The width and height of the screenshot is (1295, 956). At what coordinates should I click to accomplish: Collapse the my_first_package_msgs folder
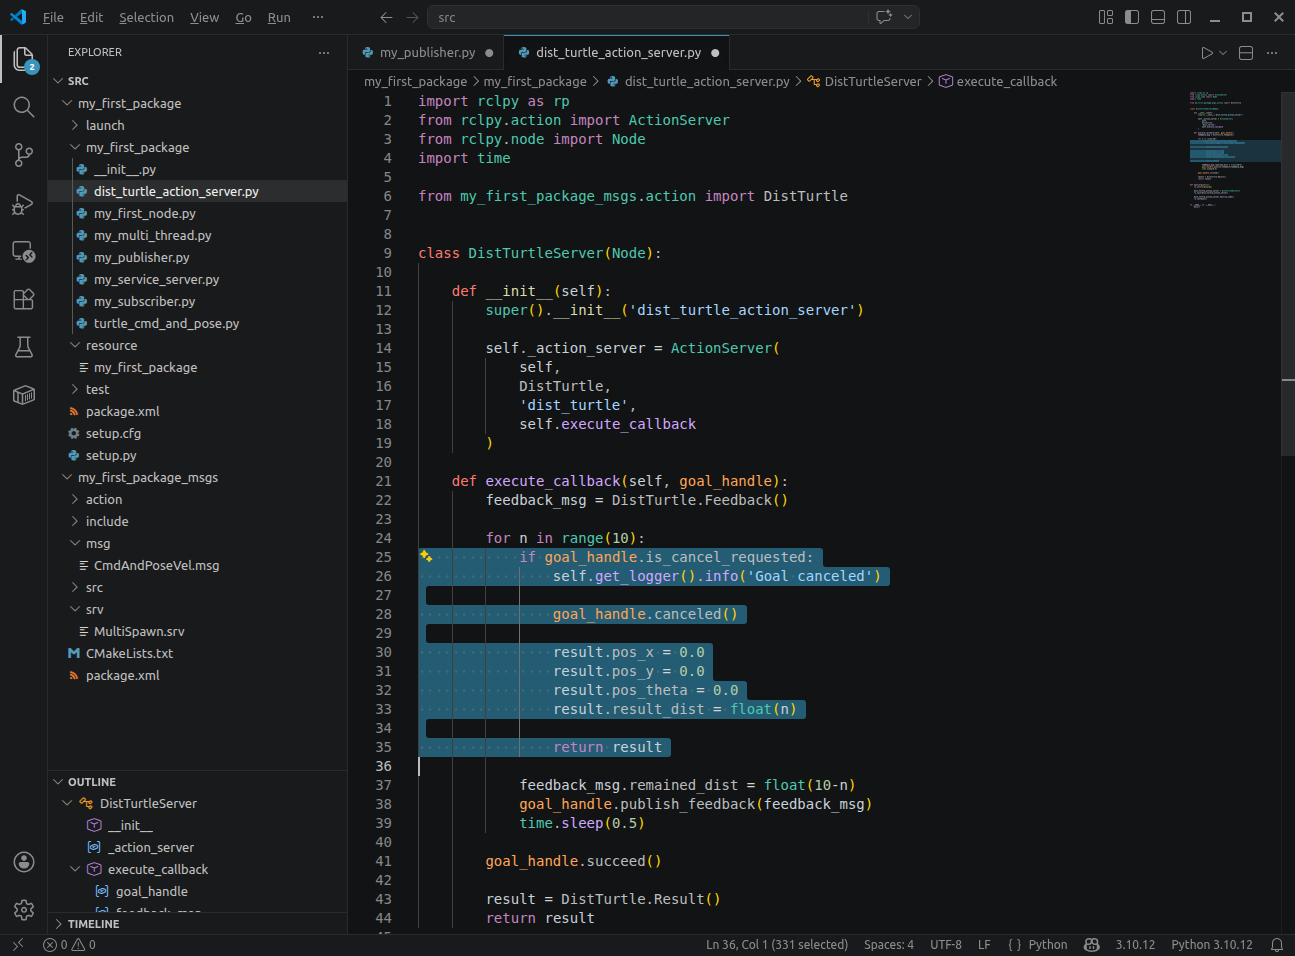197,477
